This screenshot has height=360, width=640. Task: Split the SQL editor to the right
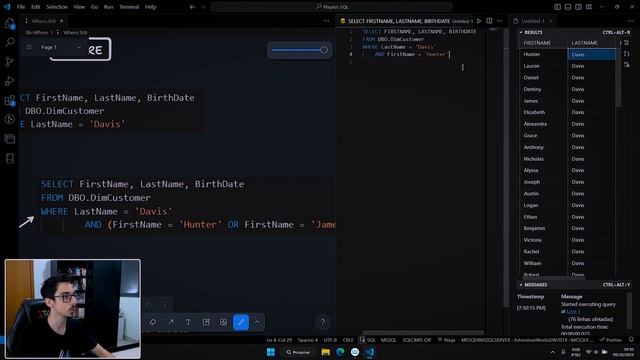click(489, 21)
